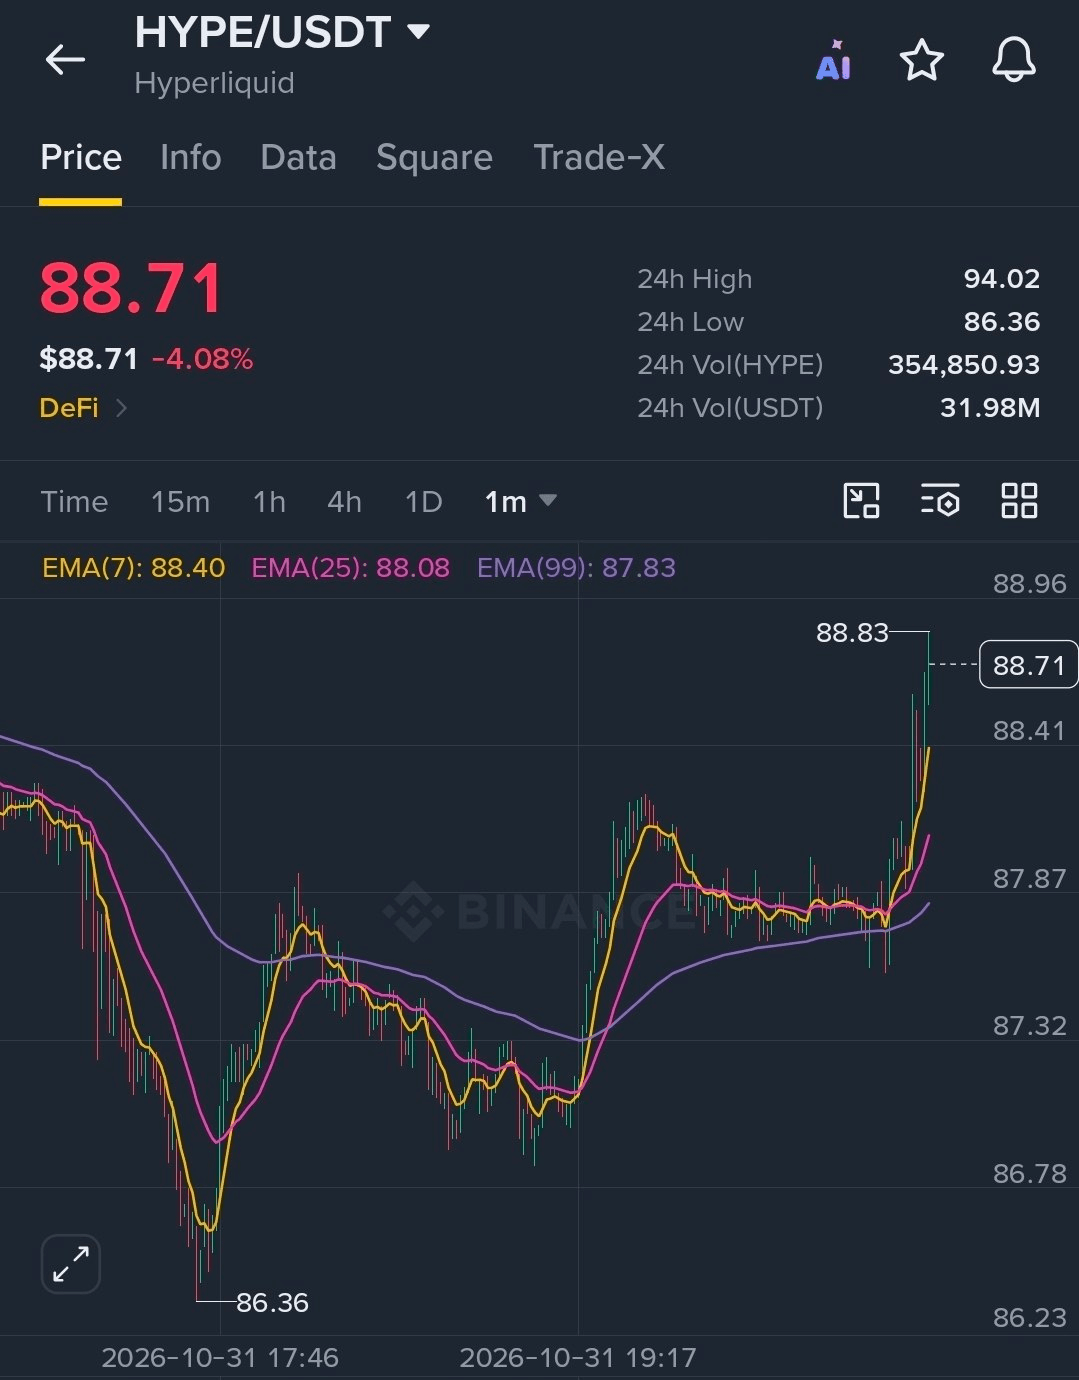Open the Square tab
The width and height of the screenshot is (1079, 1380).
434,157
